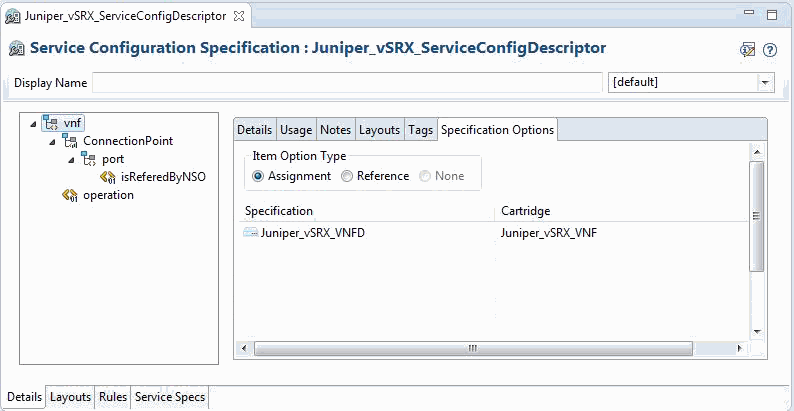Click the Juniper_vSRX_VNFD specification row icon

251,233
